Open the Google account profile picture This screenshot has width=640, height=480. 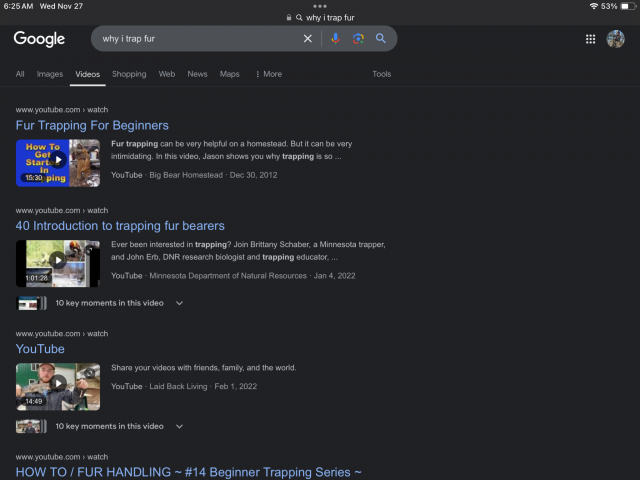[x=615, y=39]
